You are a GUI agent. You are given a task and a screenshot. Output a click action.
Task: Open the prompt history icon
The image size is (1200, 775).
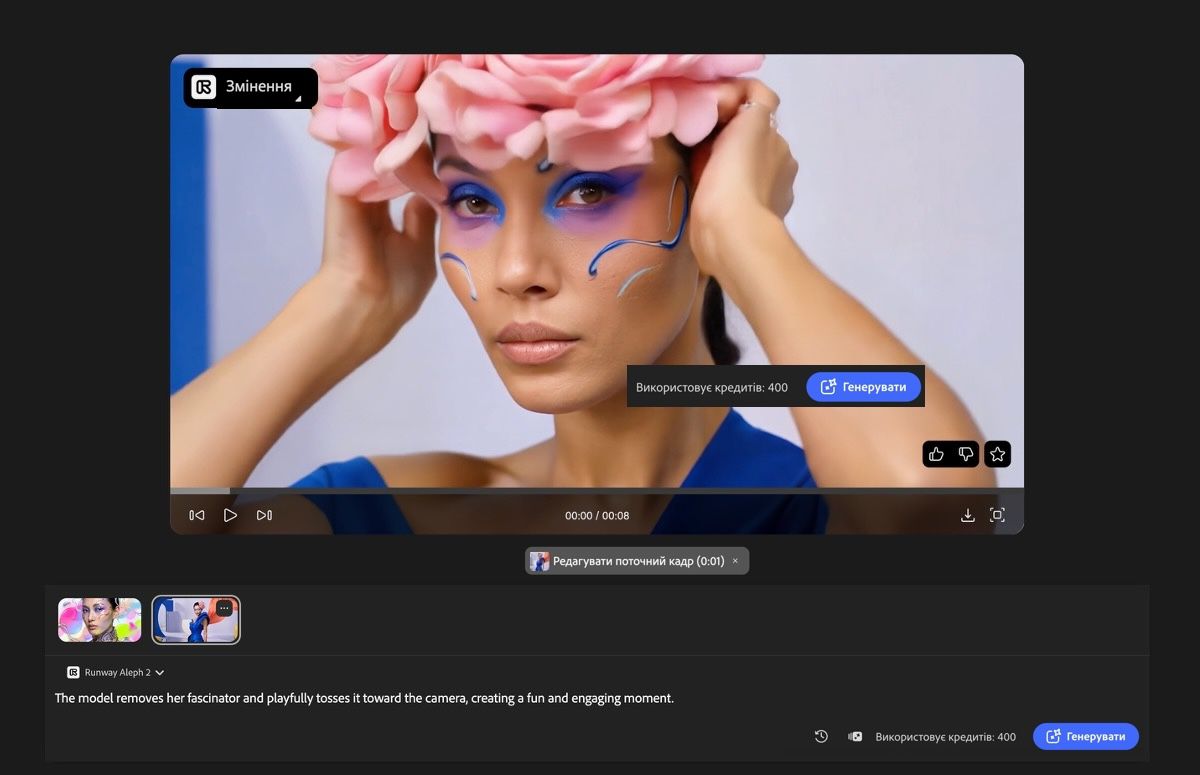[821, 736]
